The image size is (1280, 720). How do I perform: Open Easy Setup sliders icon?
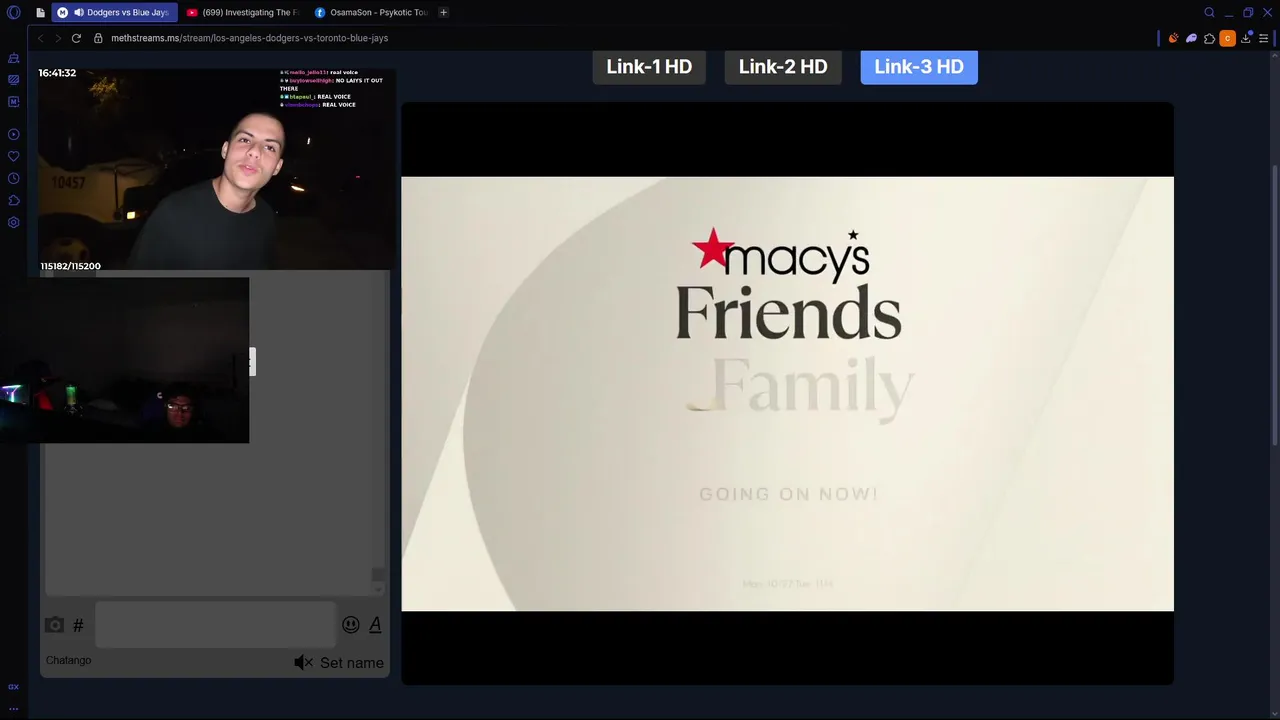[x=1264, y=38]
